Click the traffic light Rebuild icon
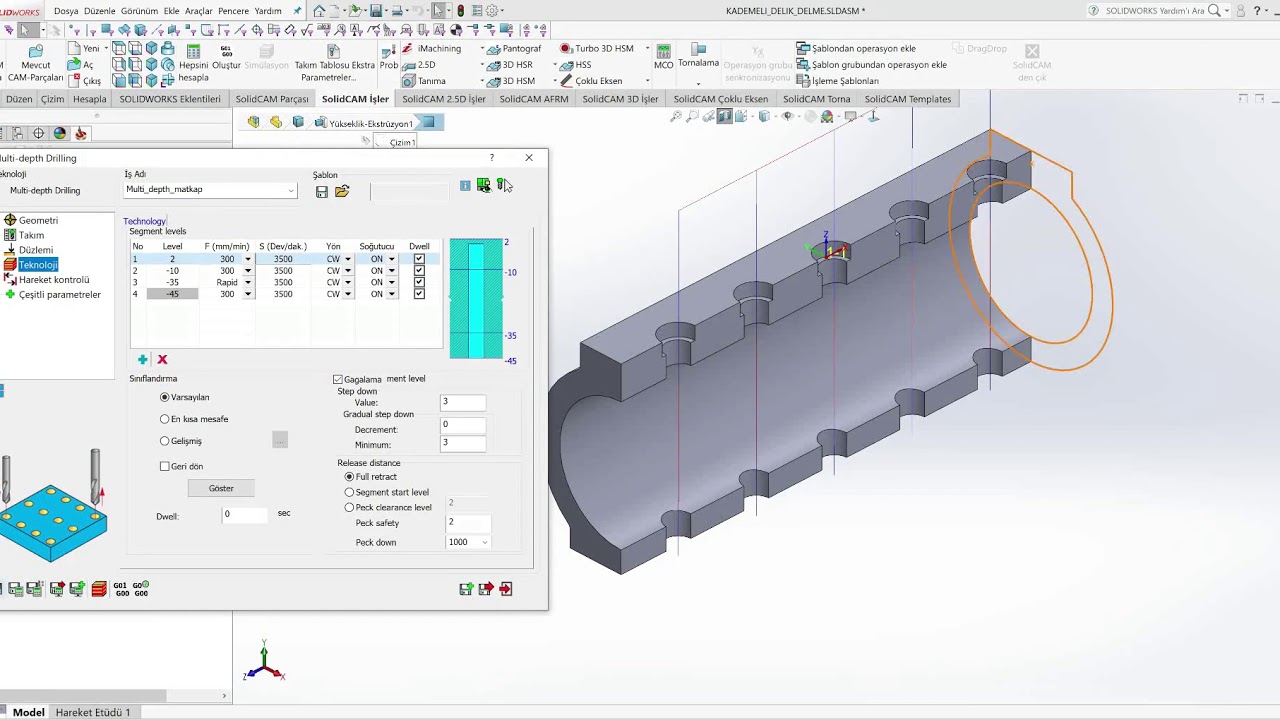 click(461, 11)
